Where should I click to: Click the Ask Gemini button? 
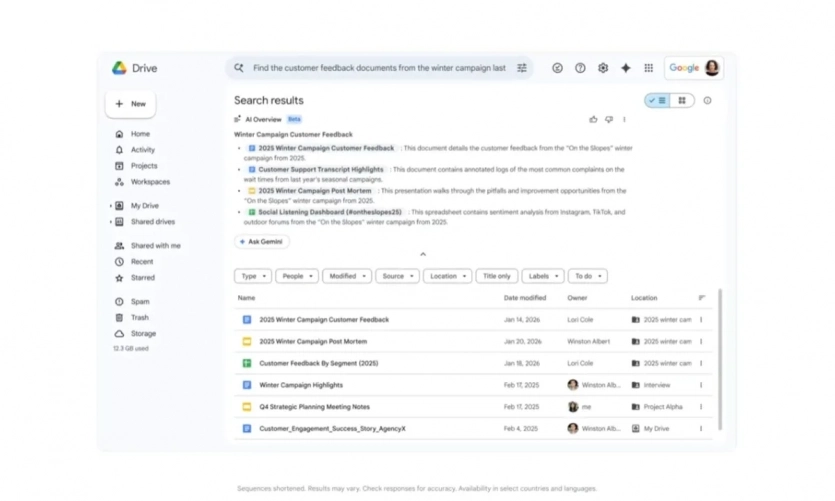[262, 242]
